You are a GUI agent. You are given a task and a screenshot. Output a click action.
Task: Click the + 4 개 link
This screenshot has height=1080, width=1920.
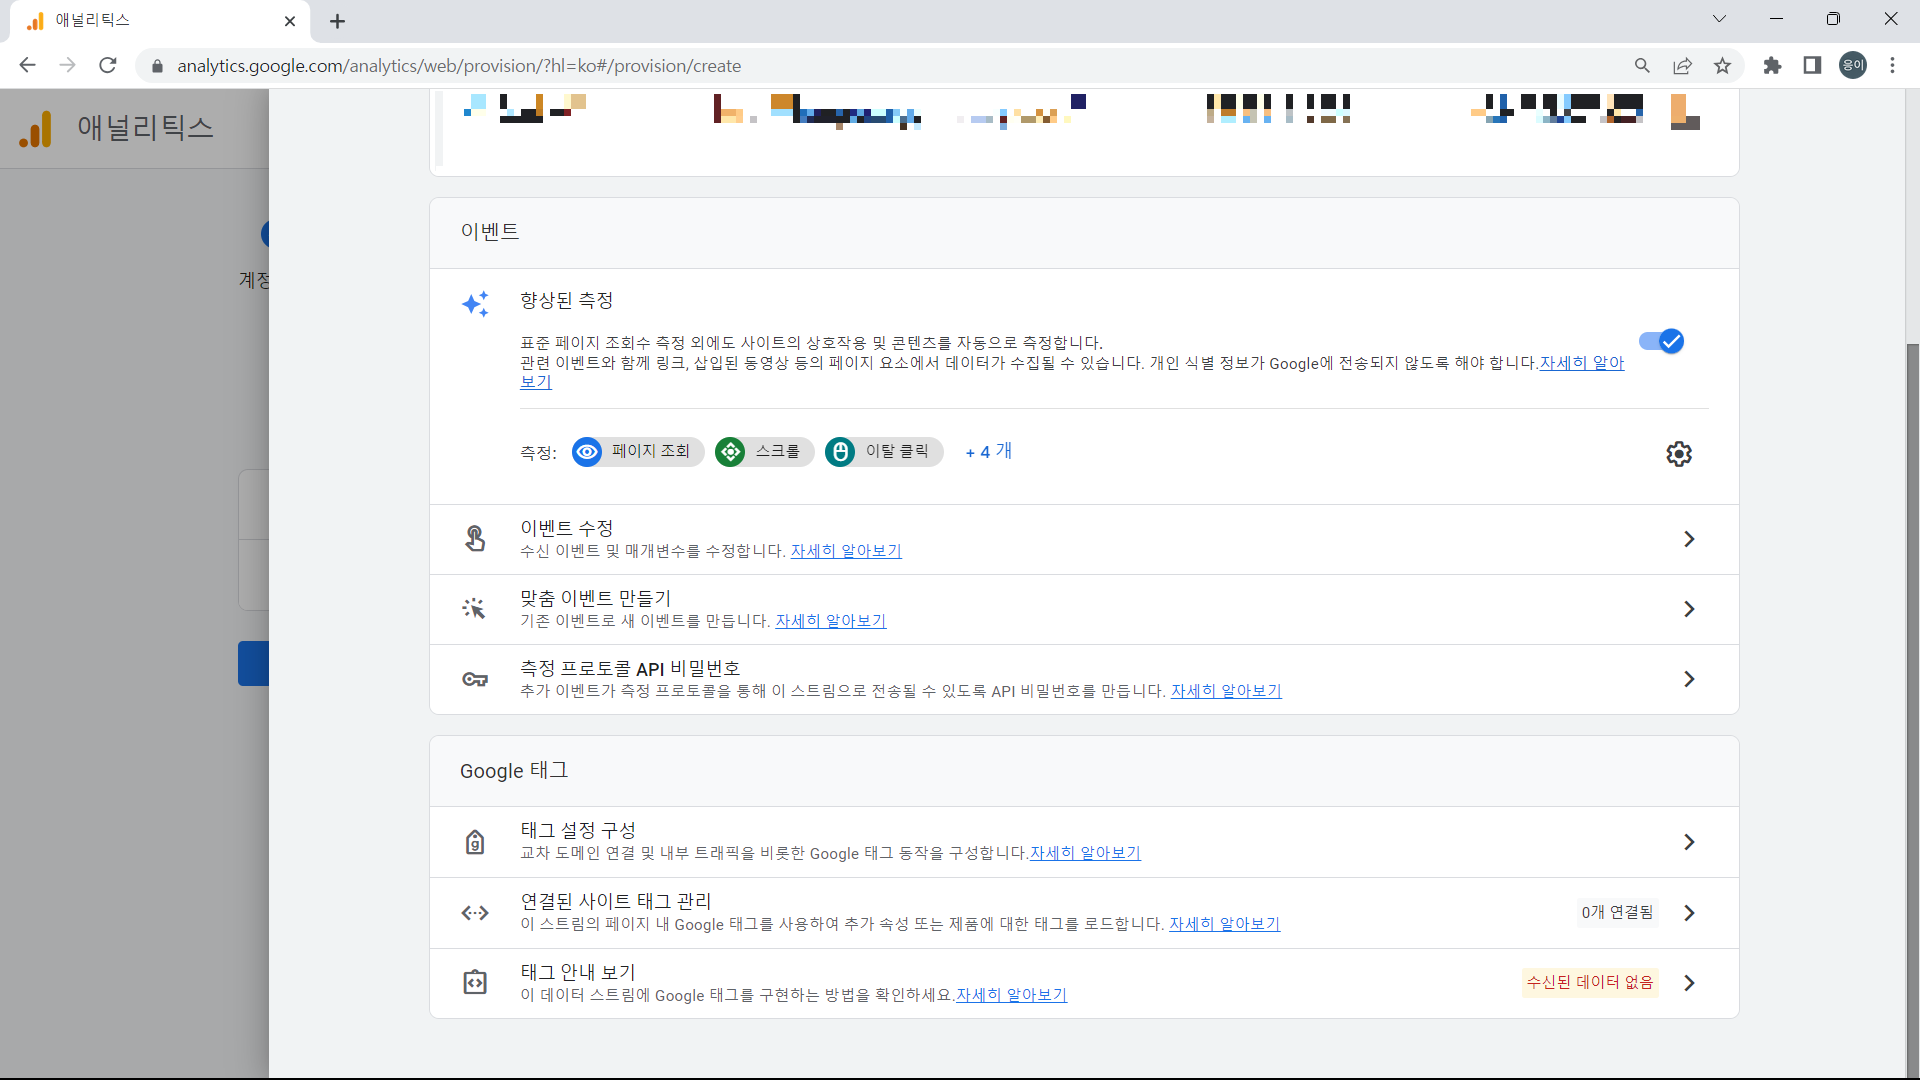coord(988,452)
